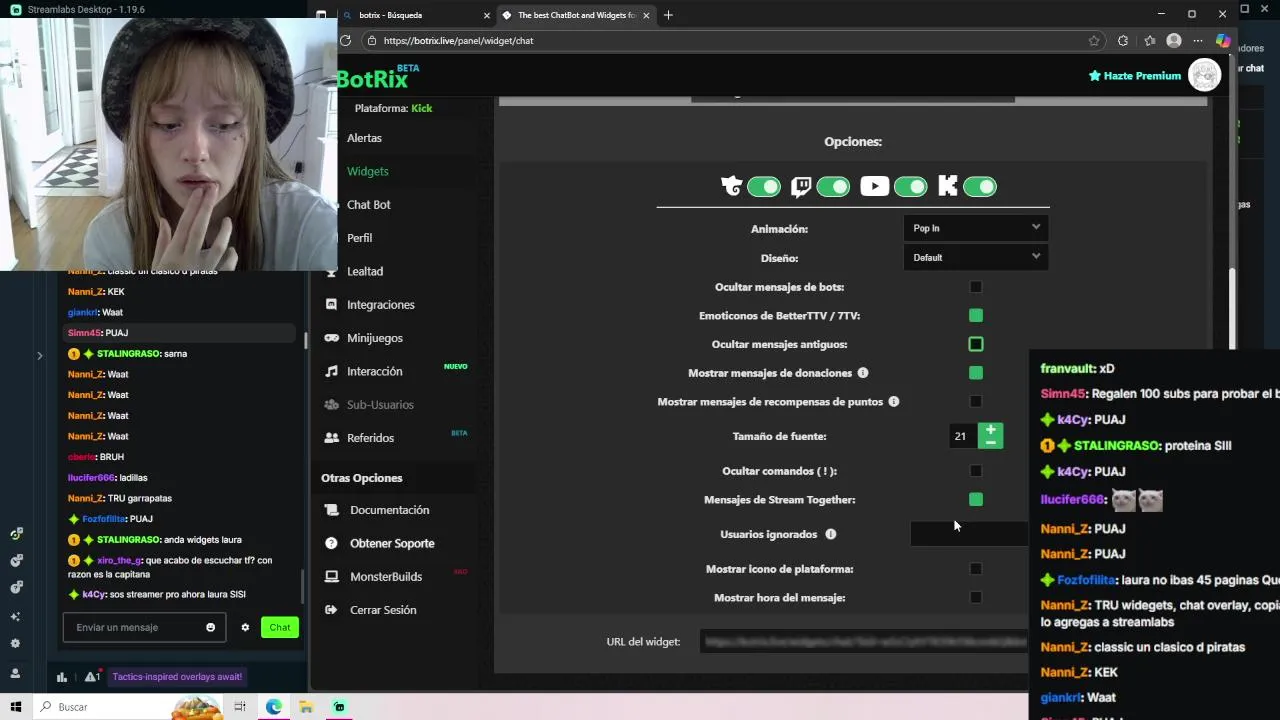Image resolution: width=1280 pixels, height=720 pixels.
Task: Click the Documentación scroll icon
Action: (x=331, y=510)
